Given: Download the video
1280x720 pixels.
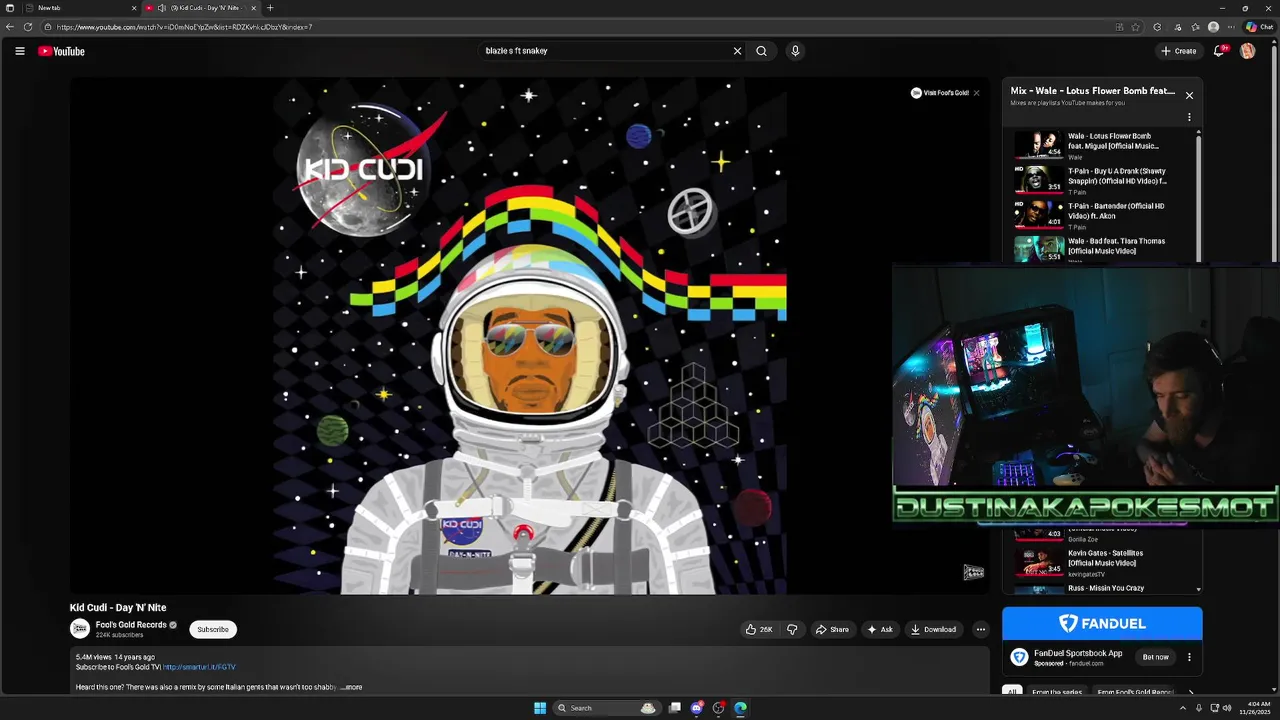Looking at the screenshot, I should click(x=933, y=629).
